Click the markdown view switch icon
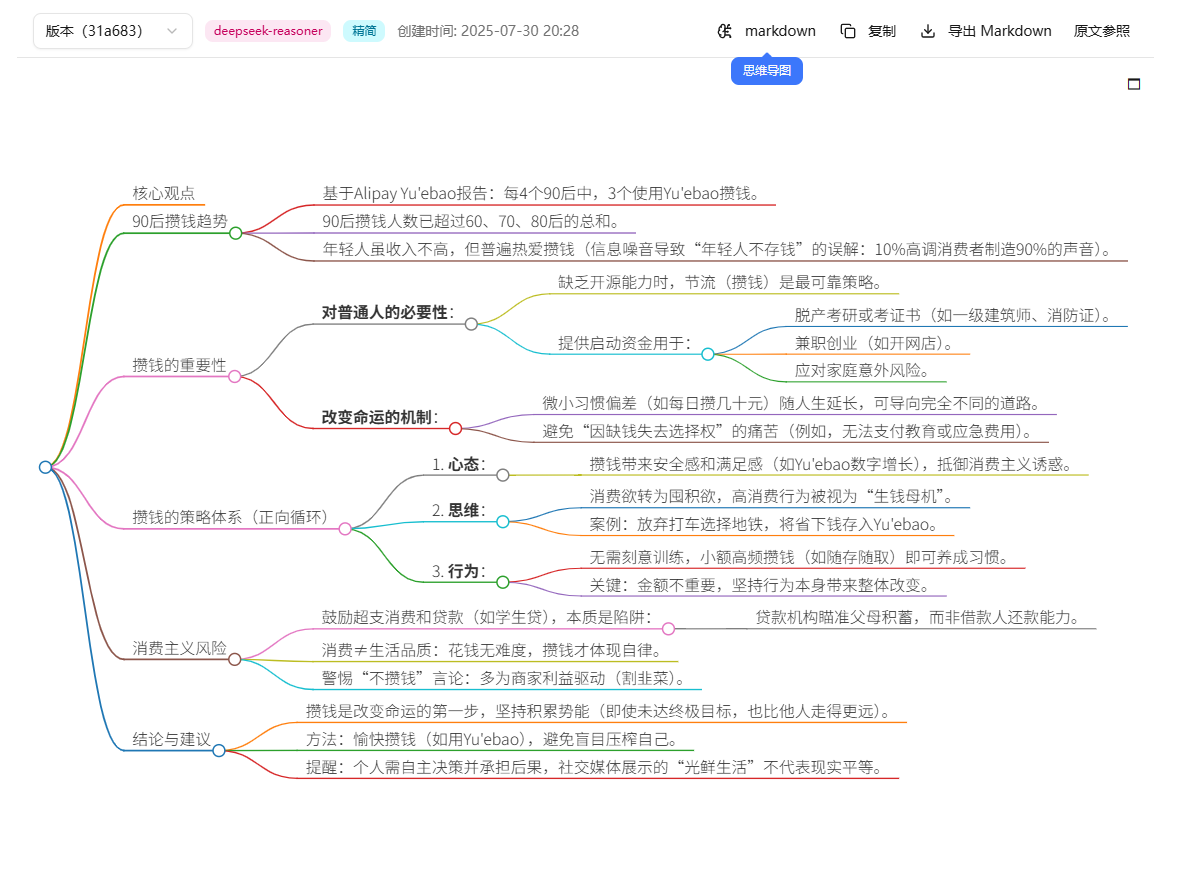This screenshot has width=1178, height=892. [x=724, y=31]
